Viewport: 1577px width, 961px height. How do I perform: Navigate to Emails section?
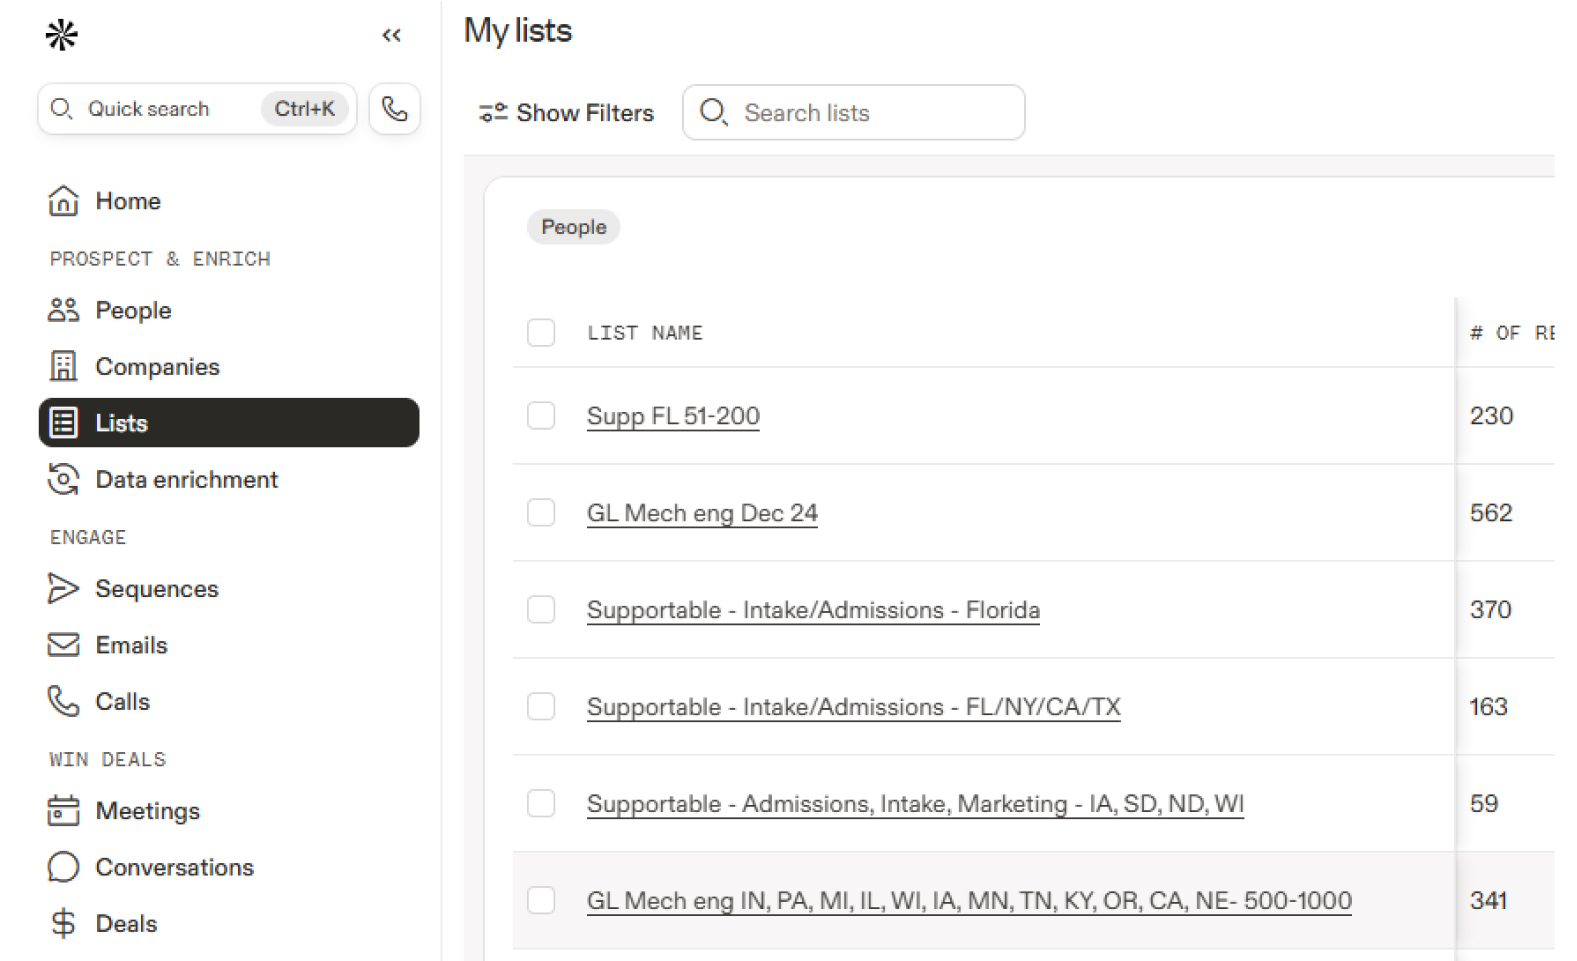pyautogui.click(x=131, y=645)
